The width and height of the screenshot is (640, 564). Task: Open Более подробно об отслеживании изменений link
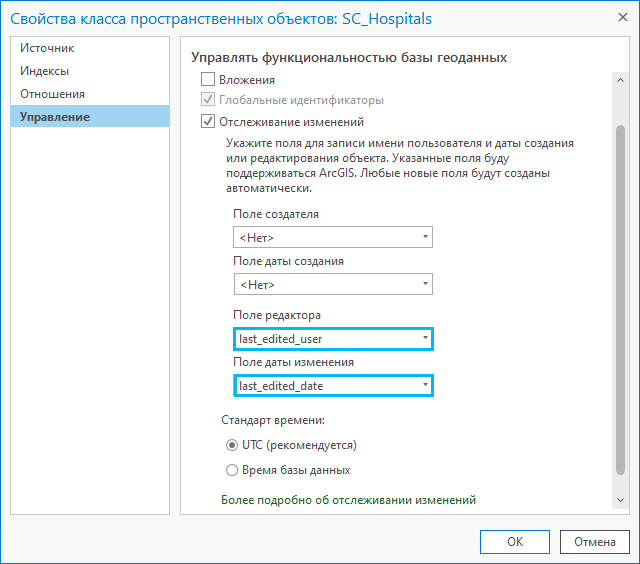tap(348, 500)
